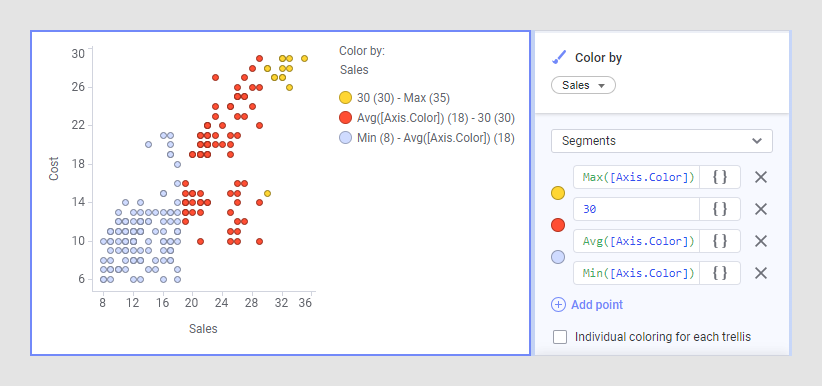Click the paintbrush Color by icon

point(559,57)
